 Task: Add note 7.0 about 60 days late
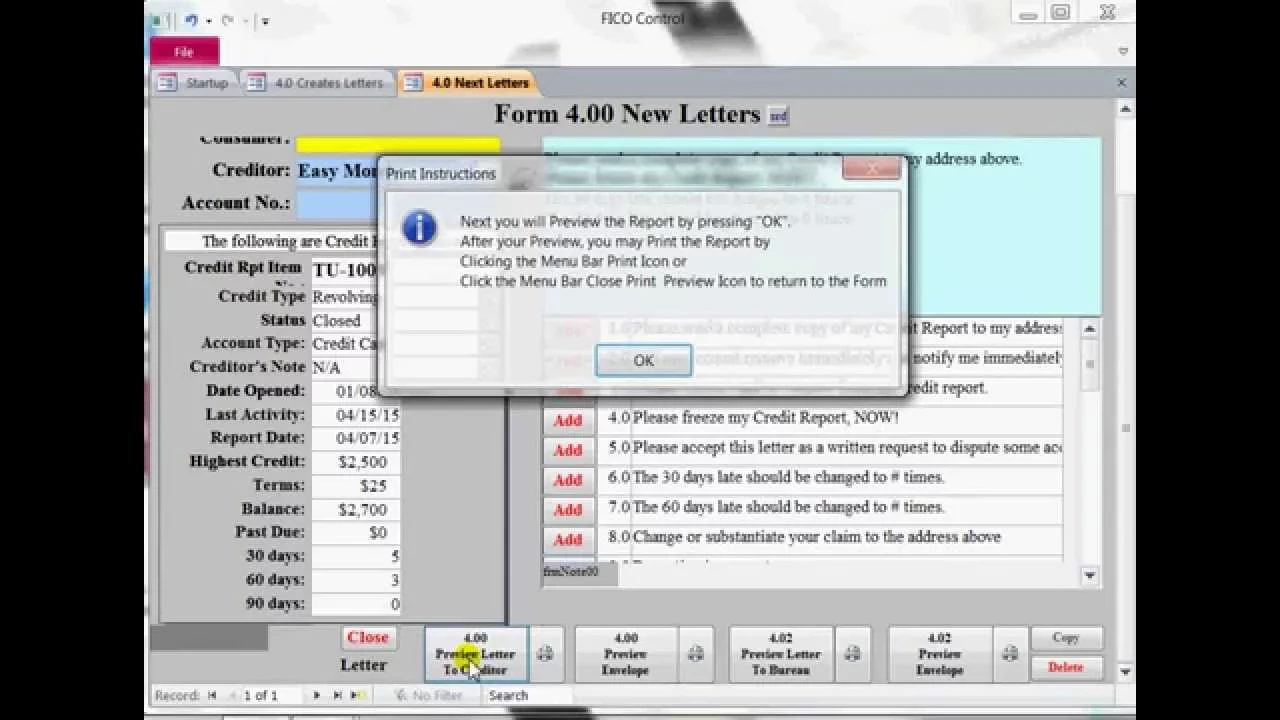[x=568, y=510]
